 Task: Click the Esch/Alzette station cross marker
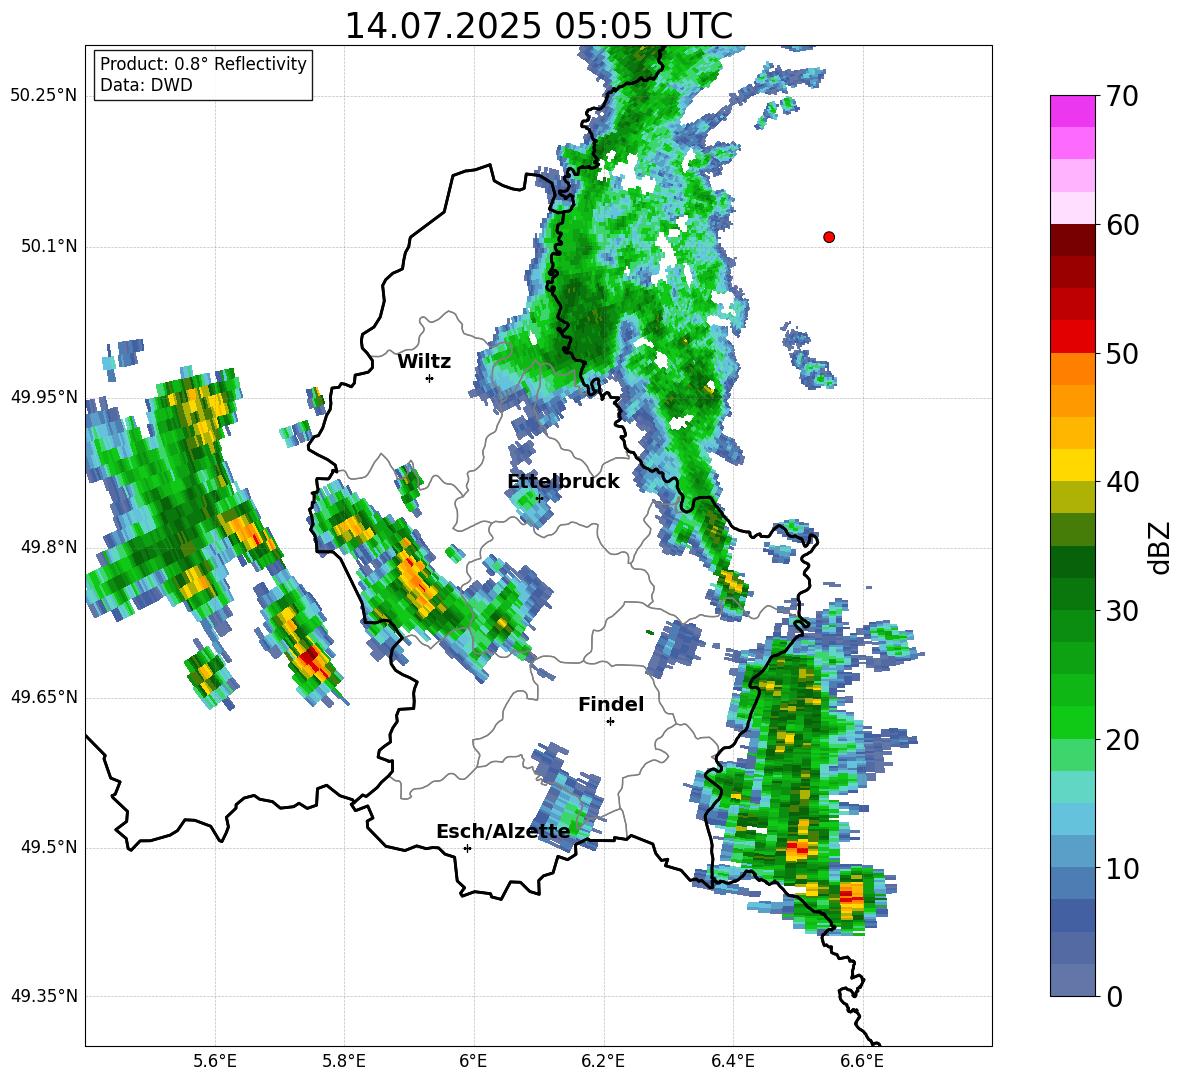(x=467, y=848)
